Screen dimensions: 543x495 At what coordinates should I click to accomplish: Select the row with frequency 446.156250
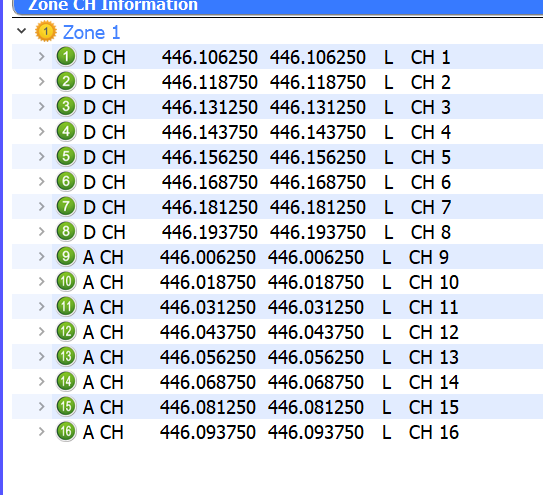277,157
